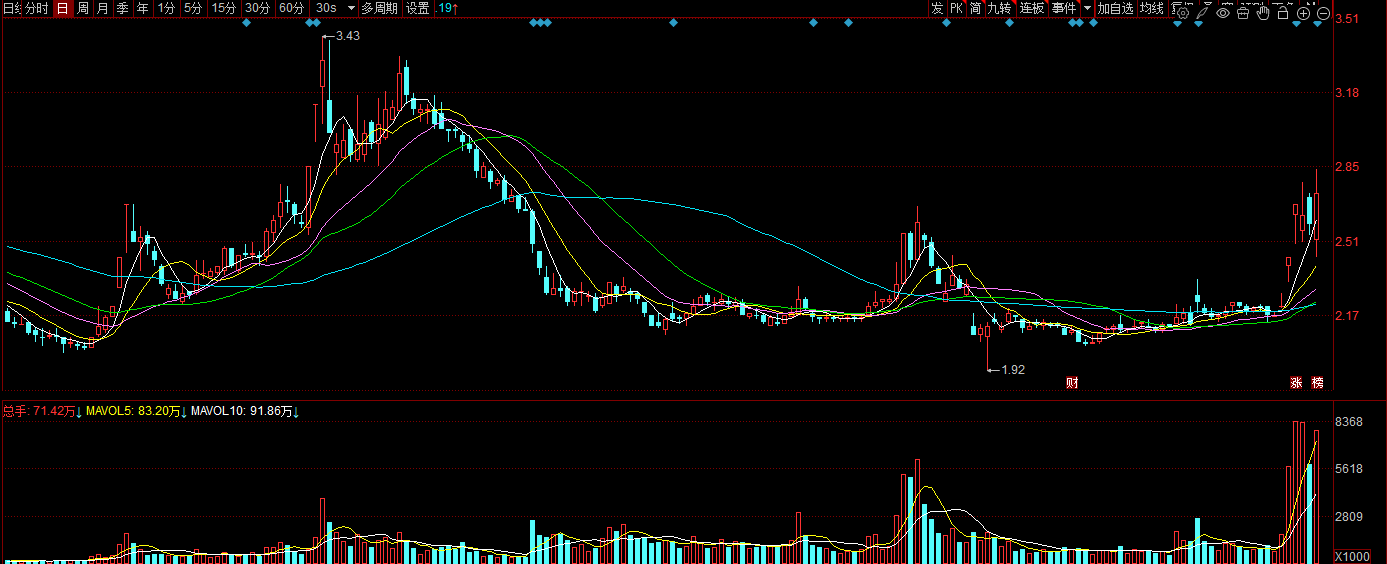Click 加自选 to add to watchlist
This screenshot has width=1387, height=564.
pyautogui.click(x=1115, y=8)
